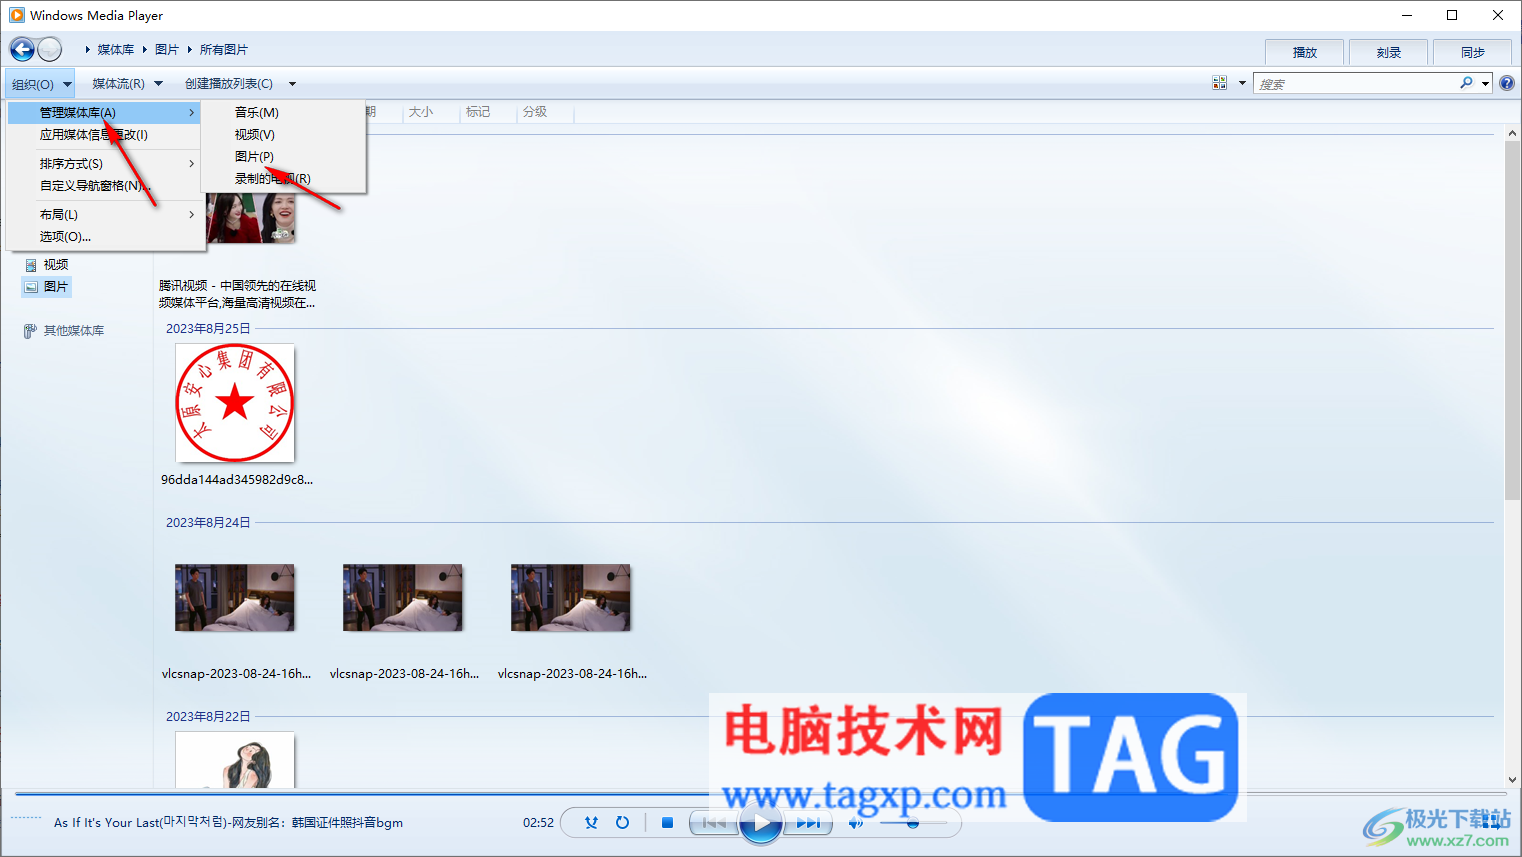Click the scroll-up arrow of the scrollbar

1512,133
